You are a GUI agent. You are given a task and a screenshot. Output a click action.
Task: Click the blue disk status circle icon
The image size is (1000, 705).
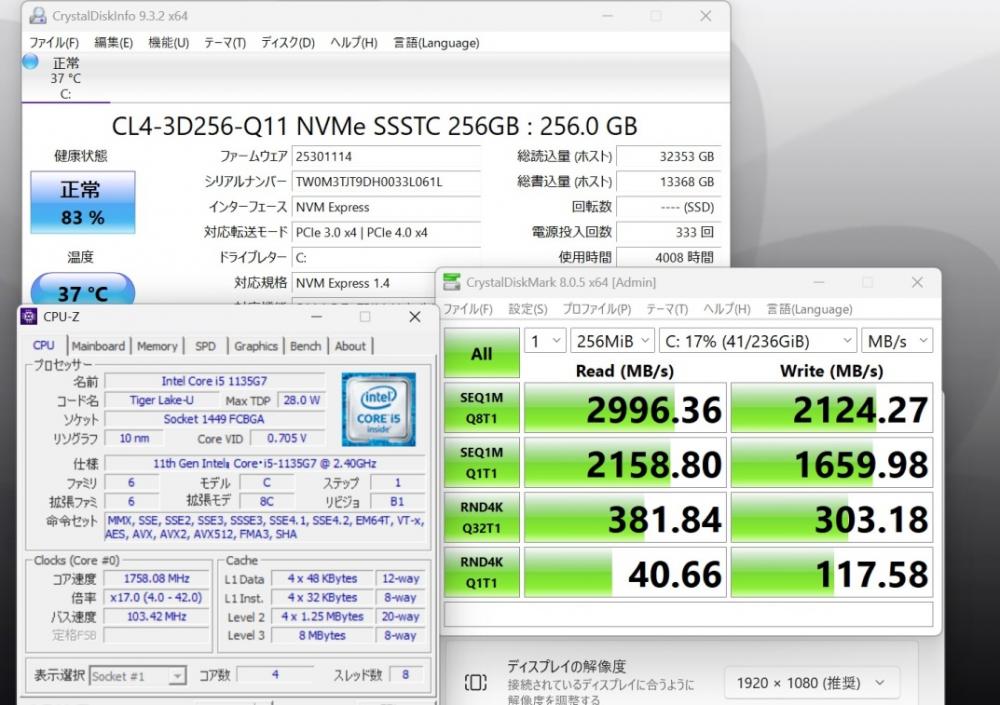coord(30,62)
